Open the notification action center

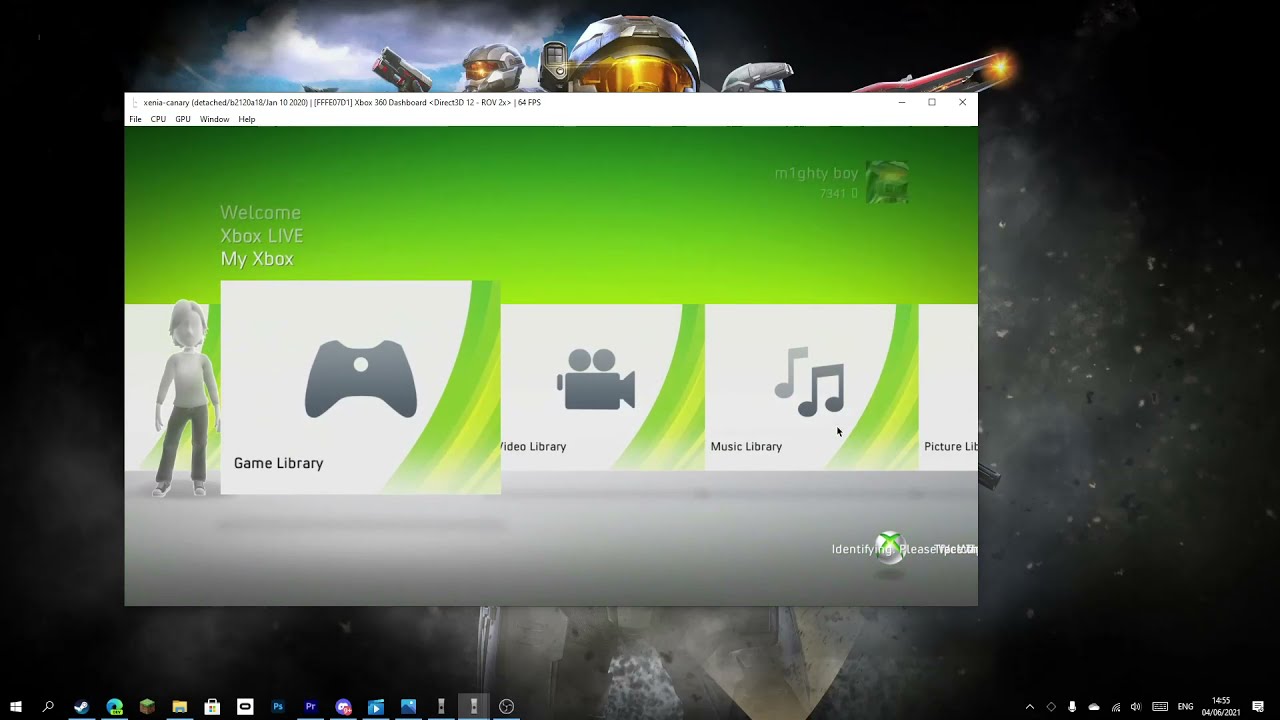(1258, 707)
